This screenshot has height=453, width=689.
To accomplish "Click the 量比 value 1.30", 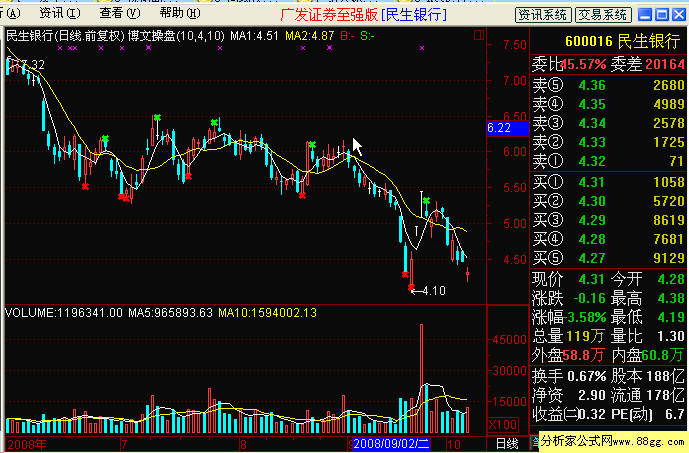I will point(671,336).
